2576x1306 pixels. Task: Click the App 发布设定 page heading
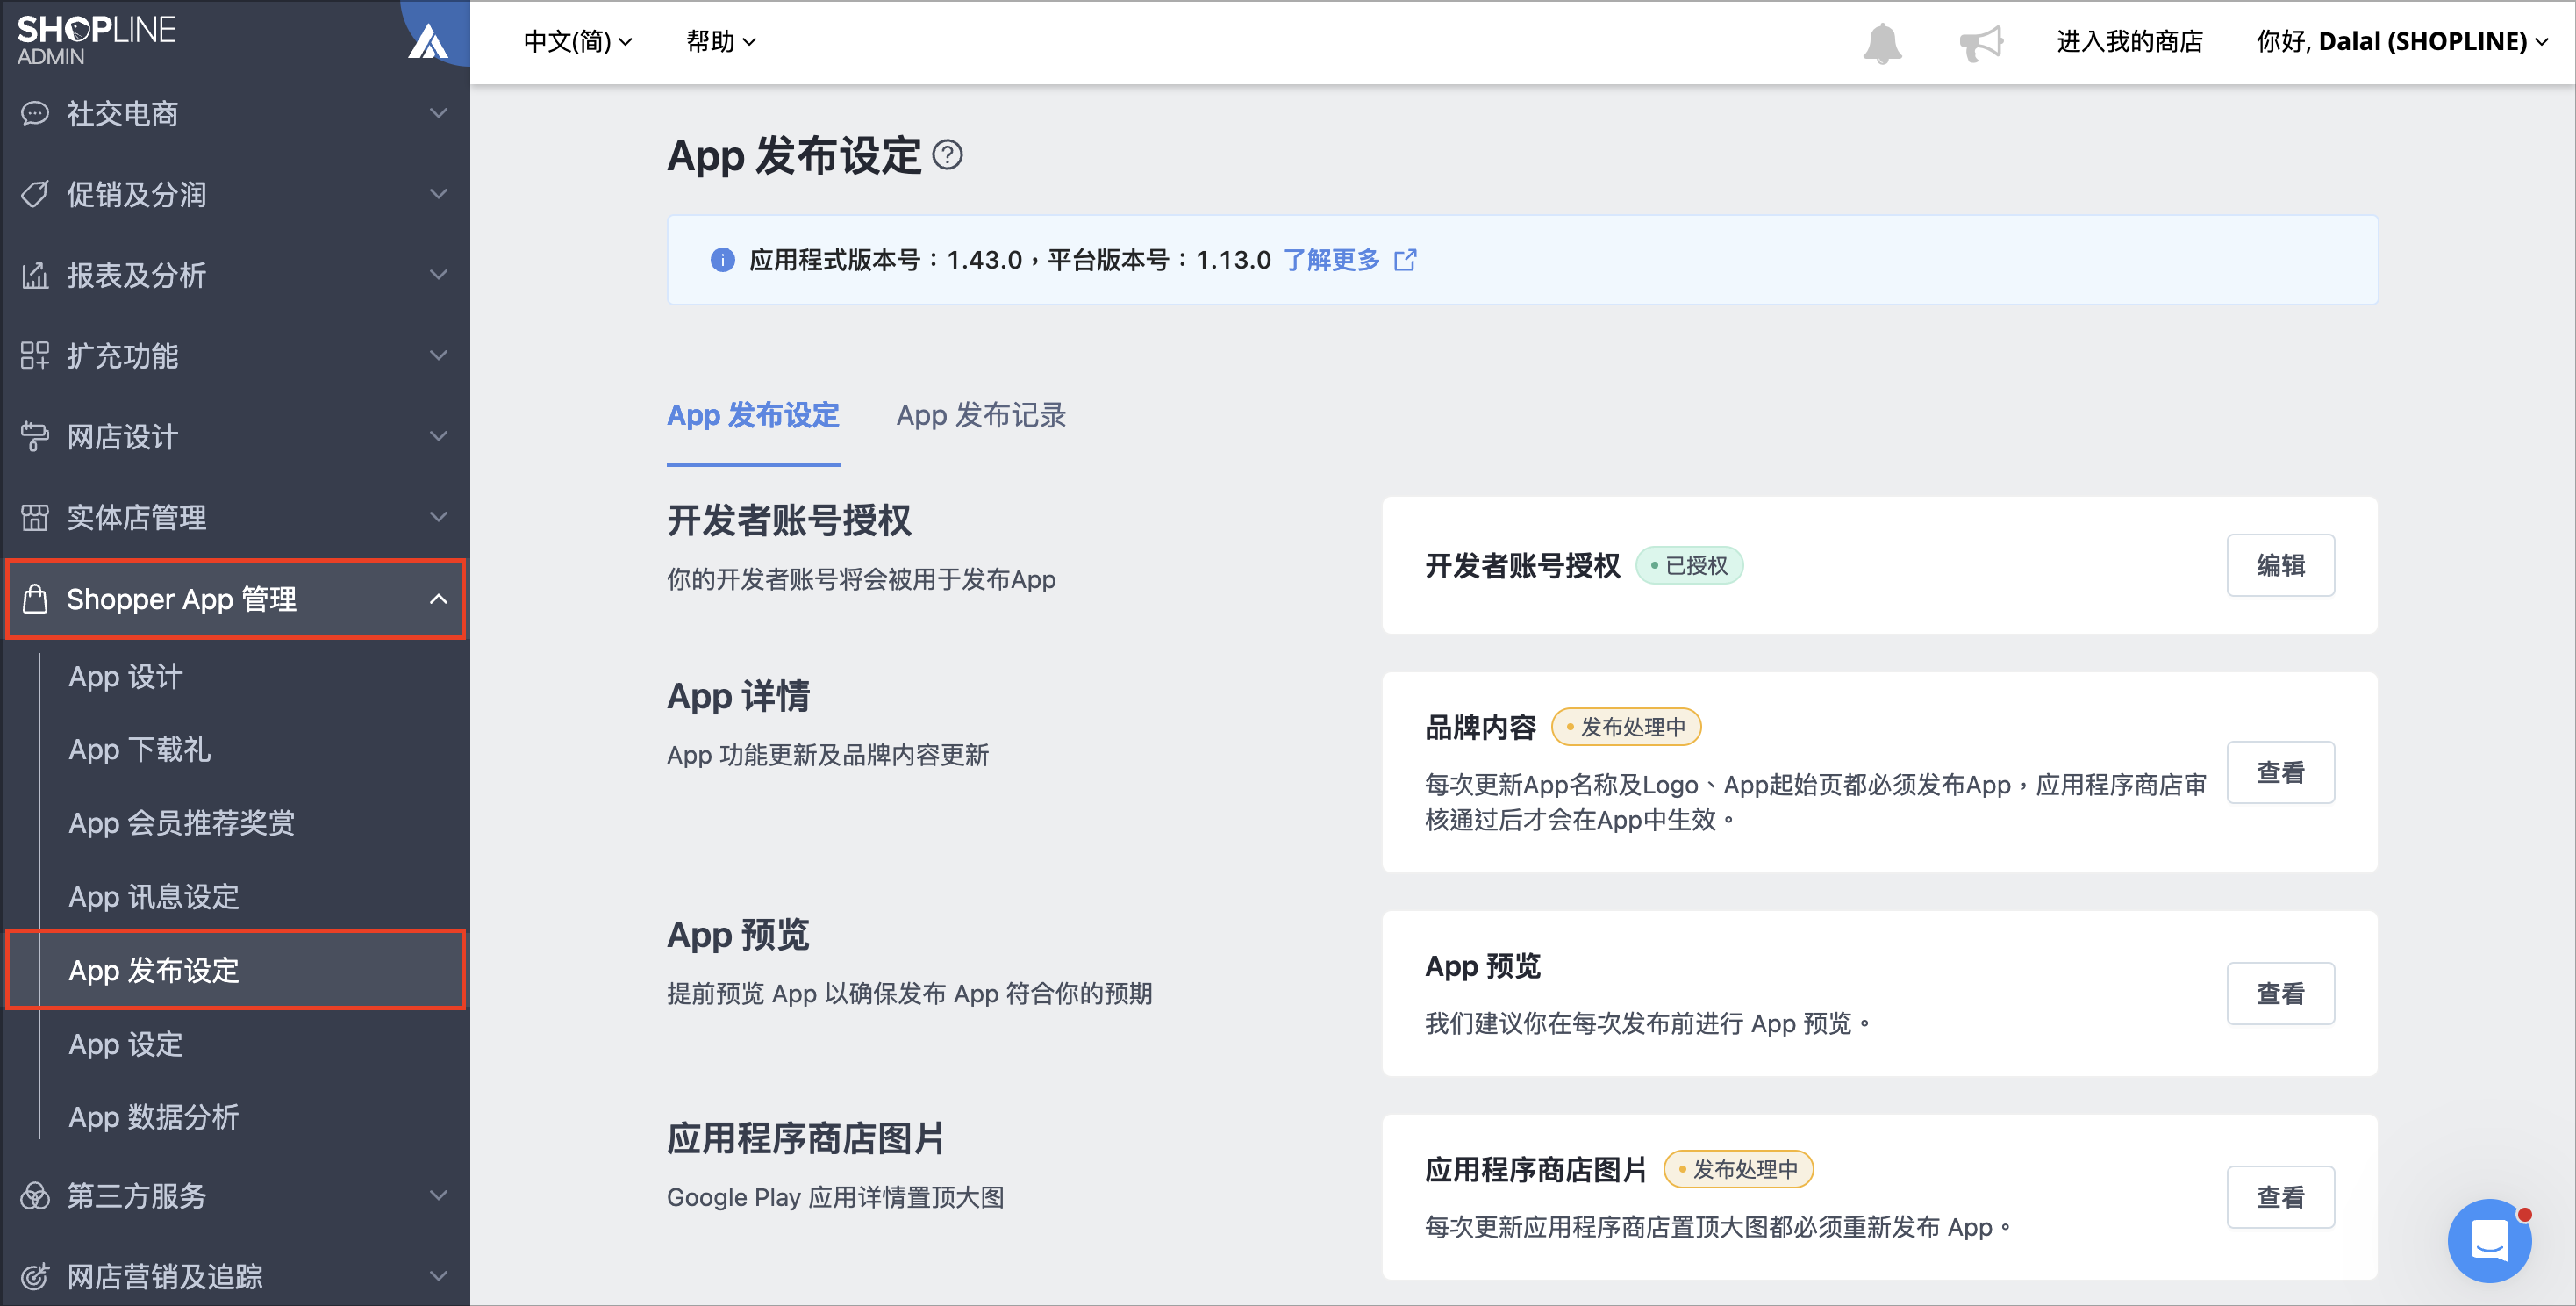(x=794, y=156)
